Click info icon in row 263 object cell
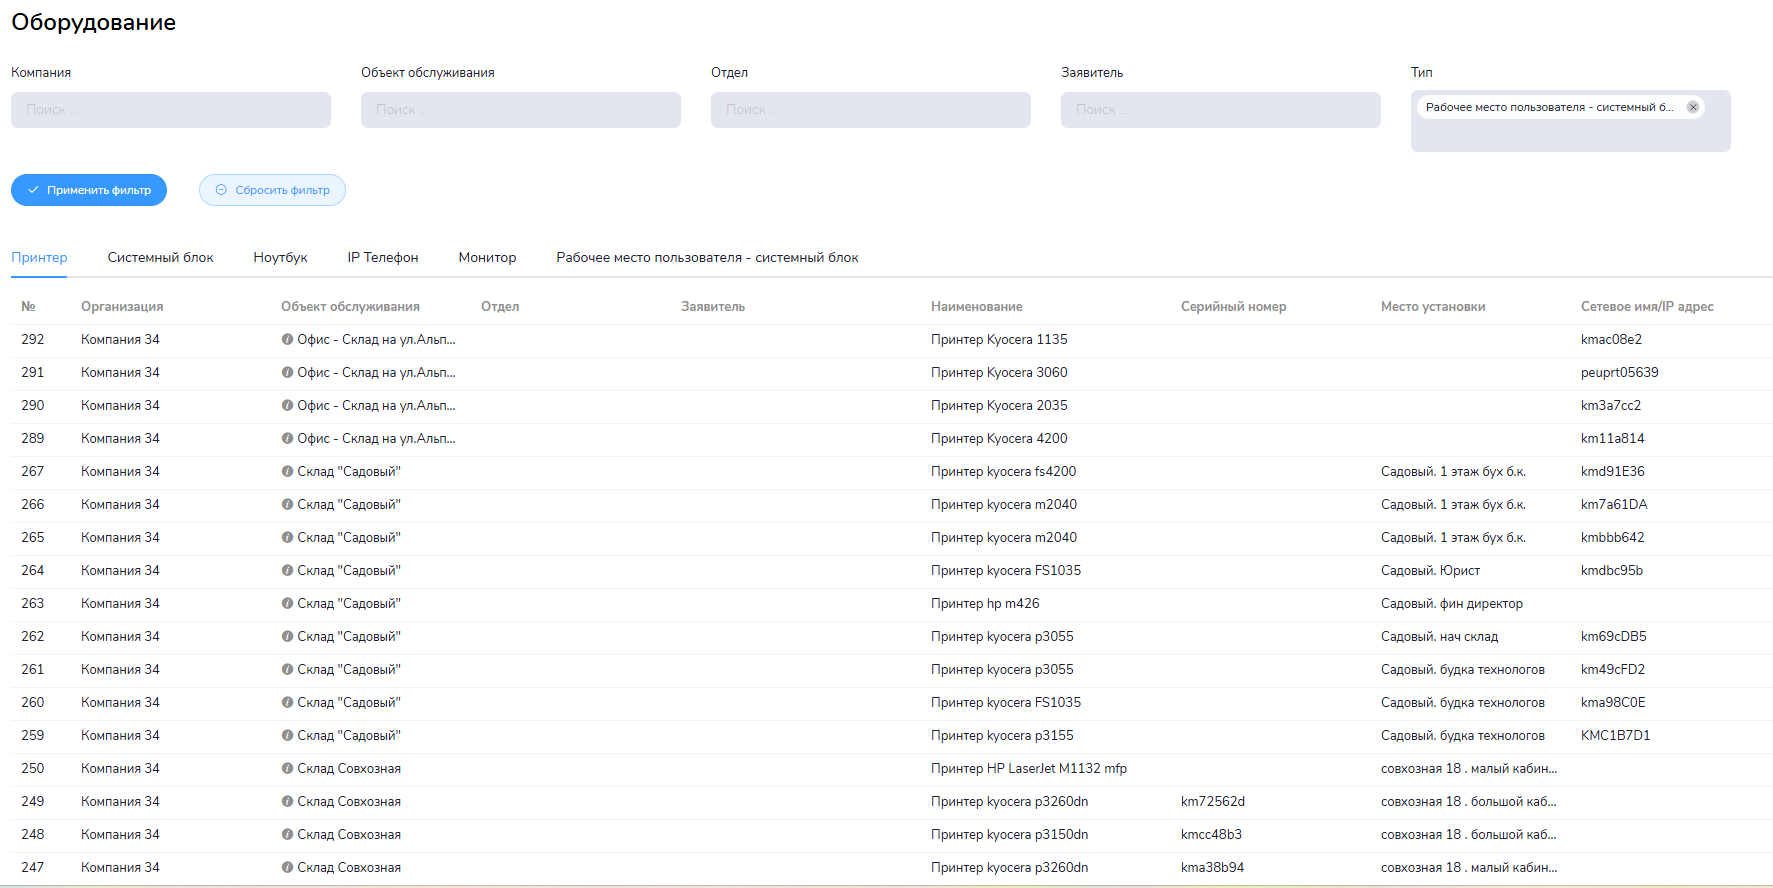Image resolution: width=1773 pixels, height=888 pixels. [287, 604]
